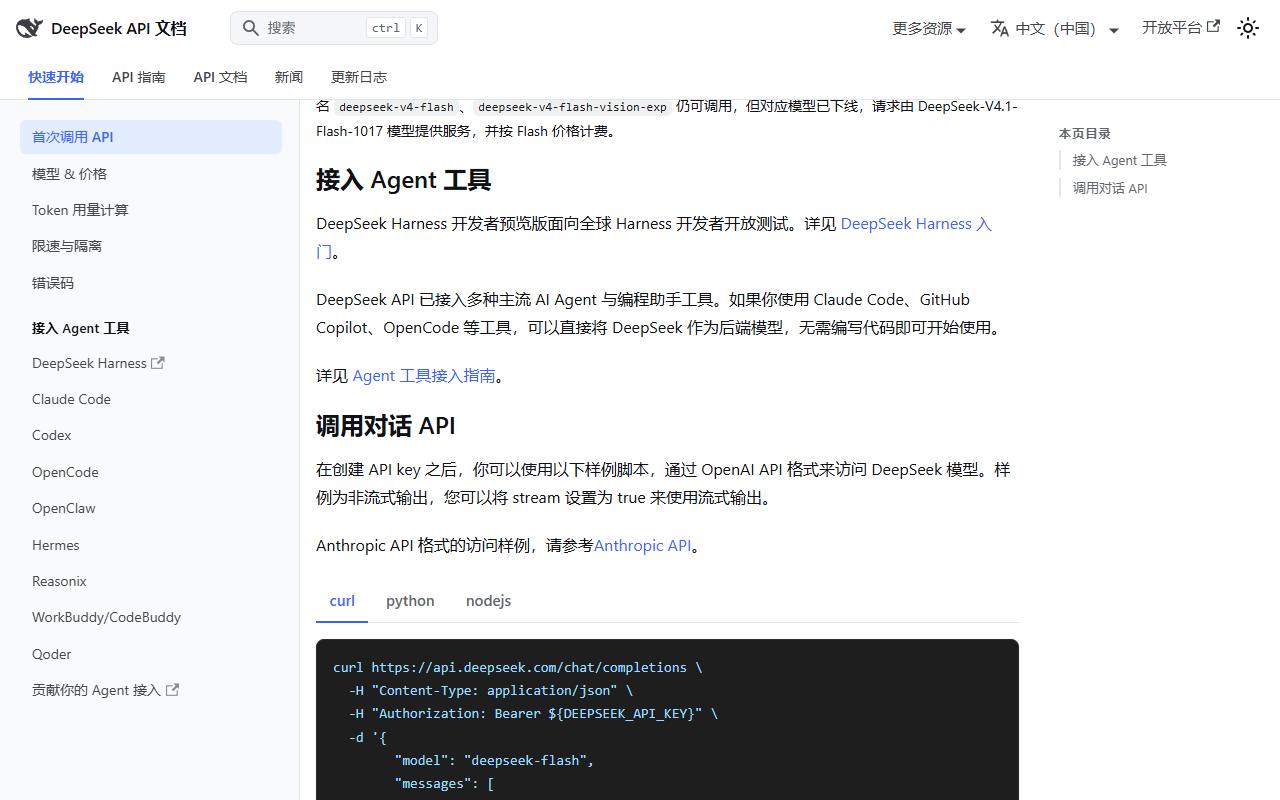This screenshot has width=1280, height=800.
Task: Follow the Agent 工具接入指南 link
Action: (x=424, y=376)
